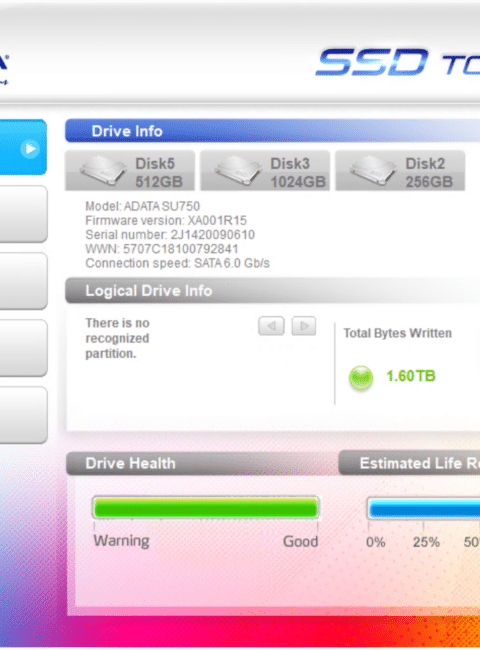Click the 25% mark on life scale
The image size is (480, 650).
coord(426,542)
